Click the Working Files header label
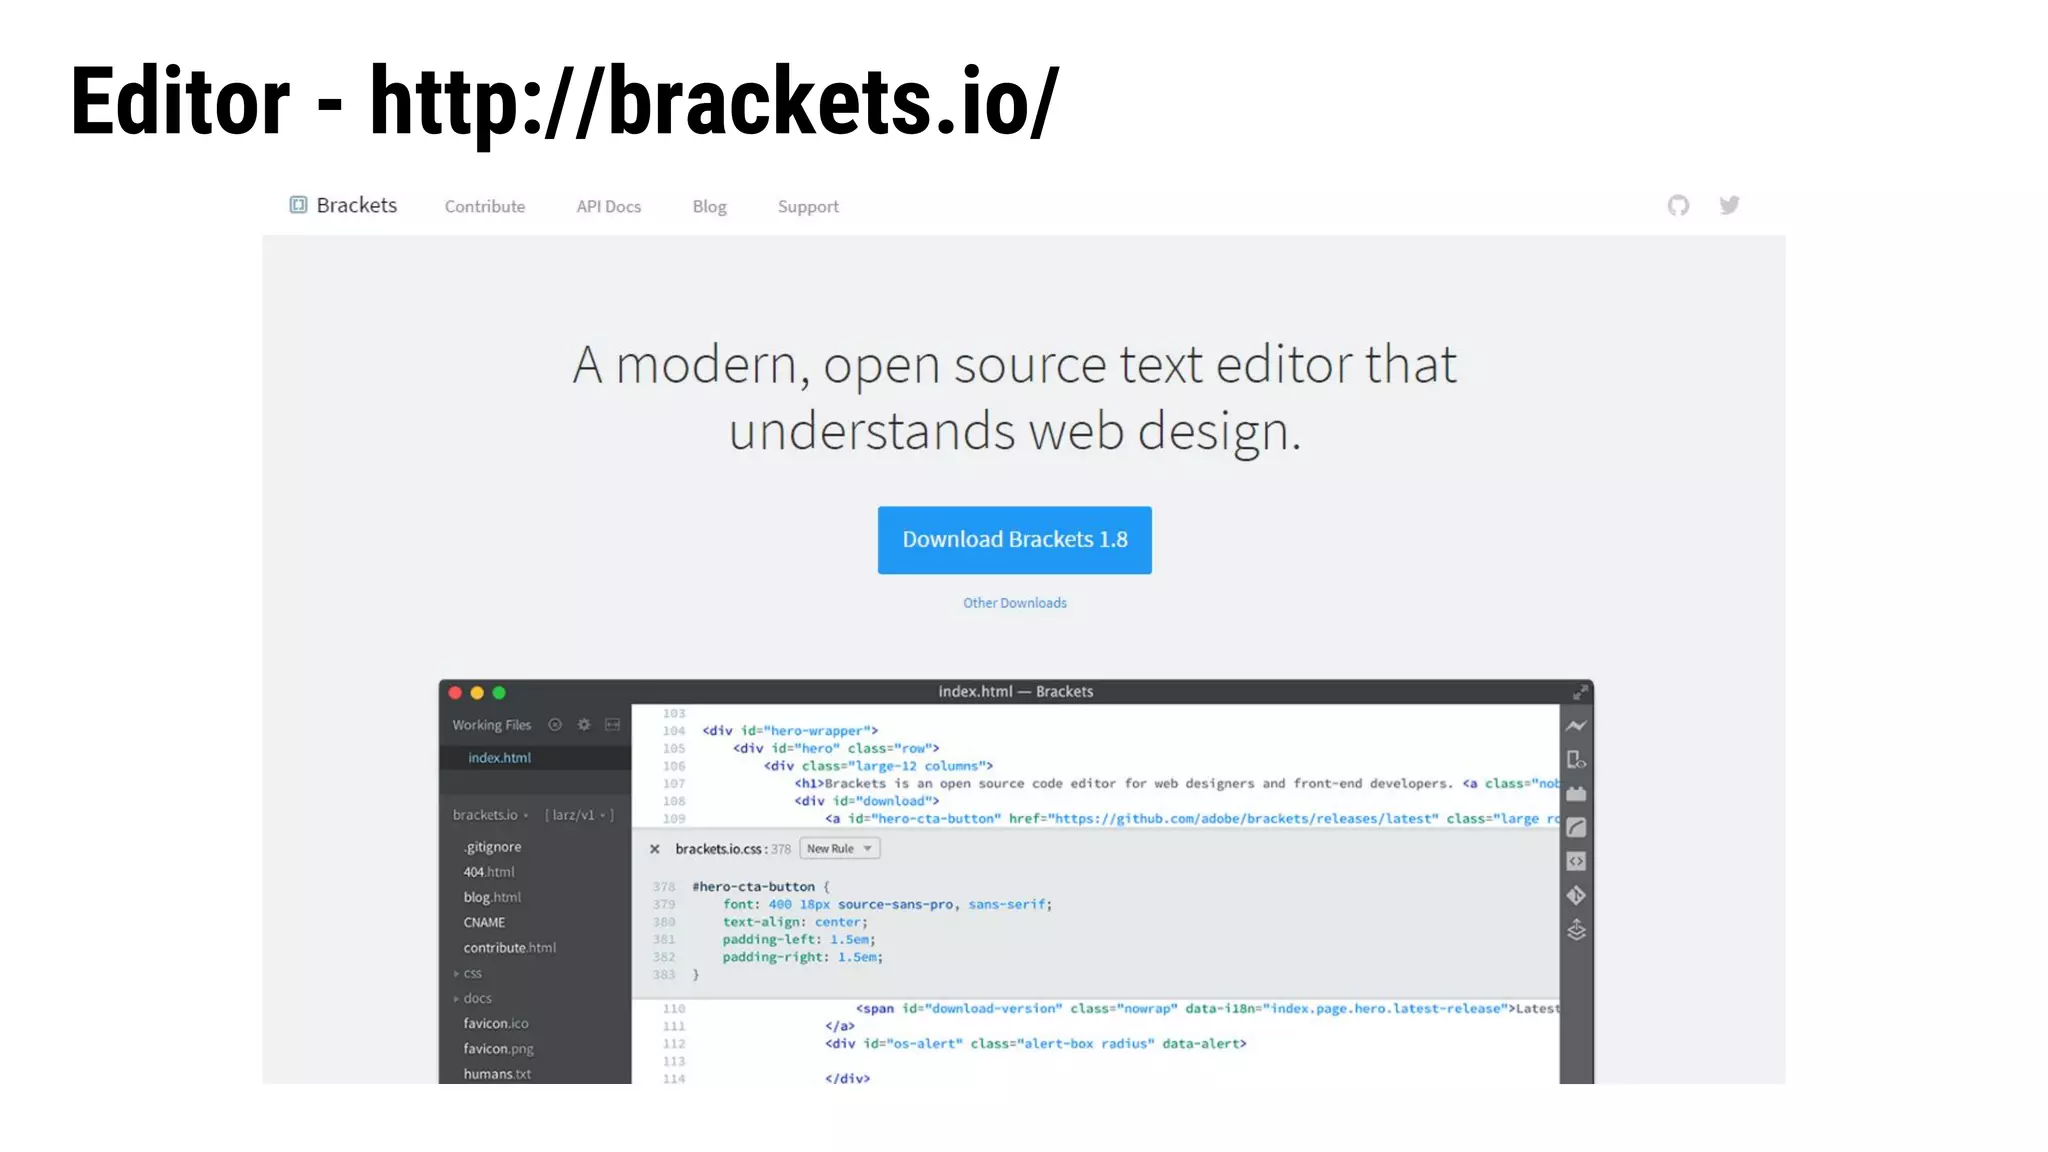 491,725
